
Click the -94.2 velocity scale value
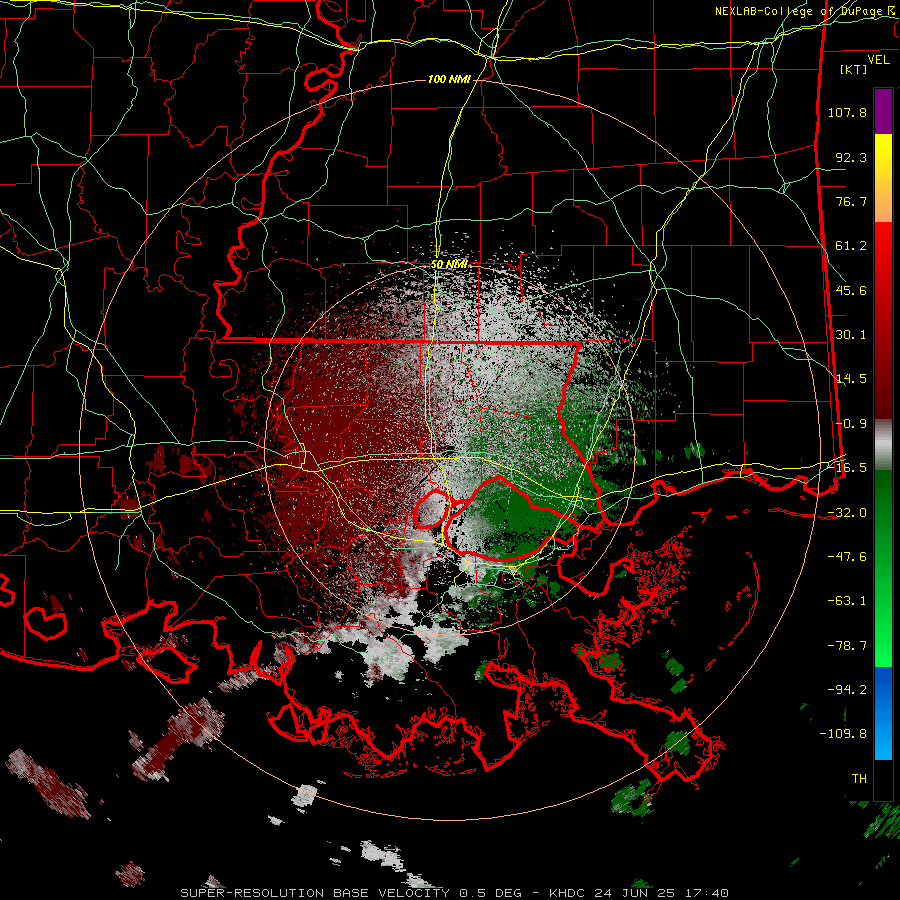[x=847, y=690]
